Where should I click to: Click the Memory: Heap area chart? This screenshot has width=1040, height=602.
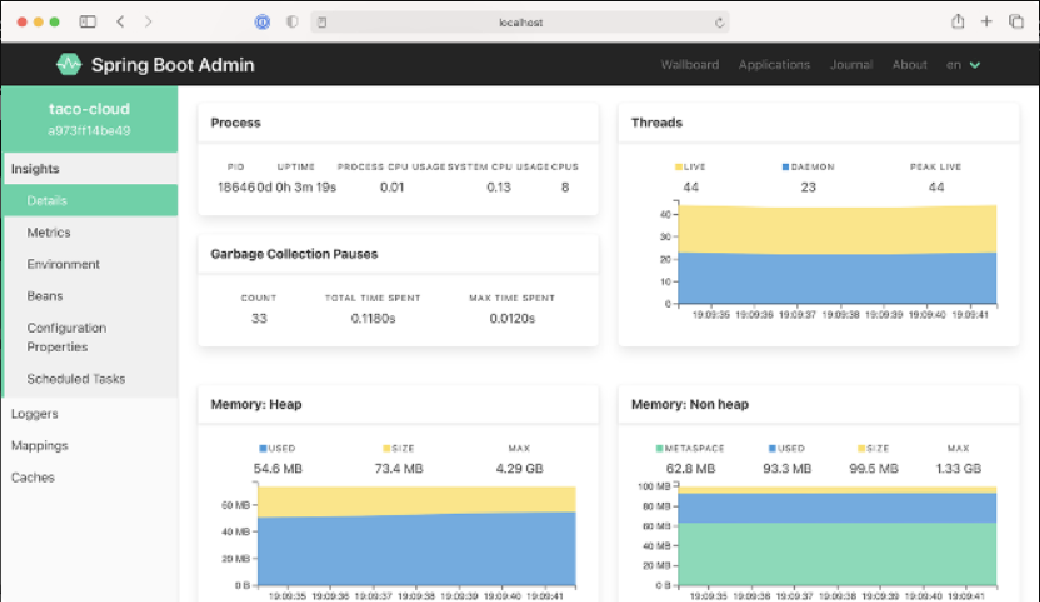click(x=416, y=536)
